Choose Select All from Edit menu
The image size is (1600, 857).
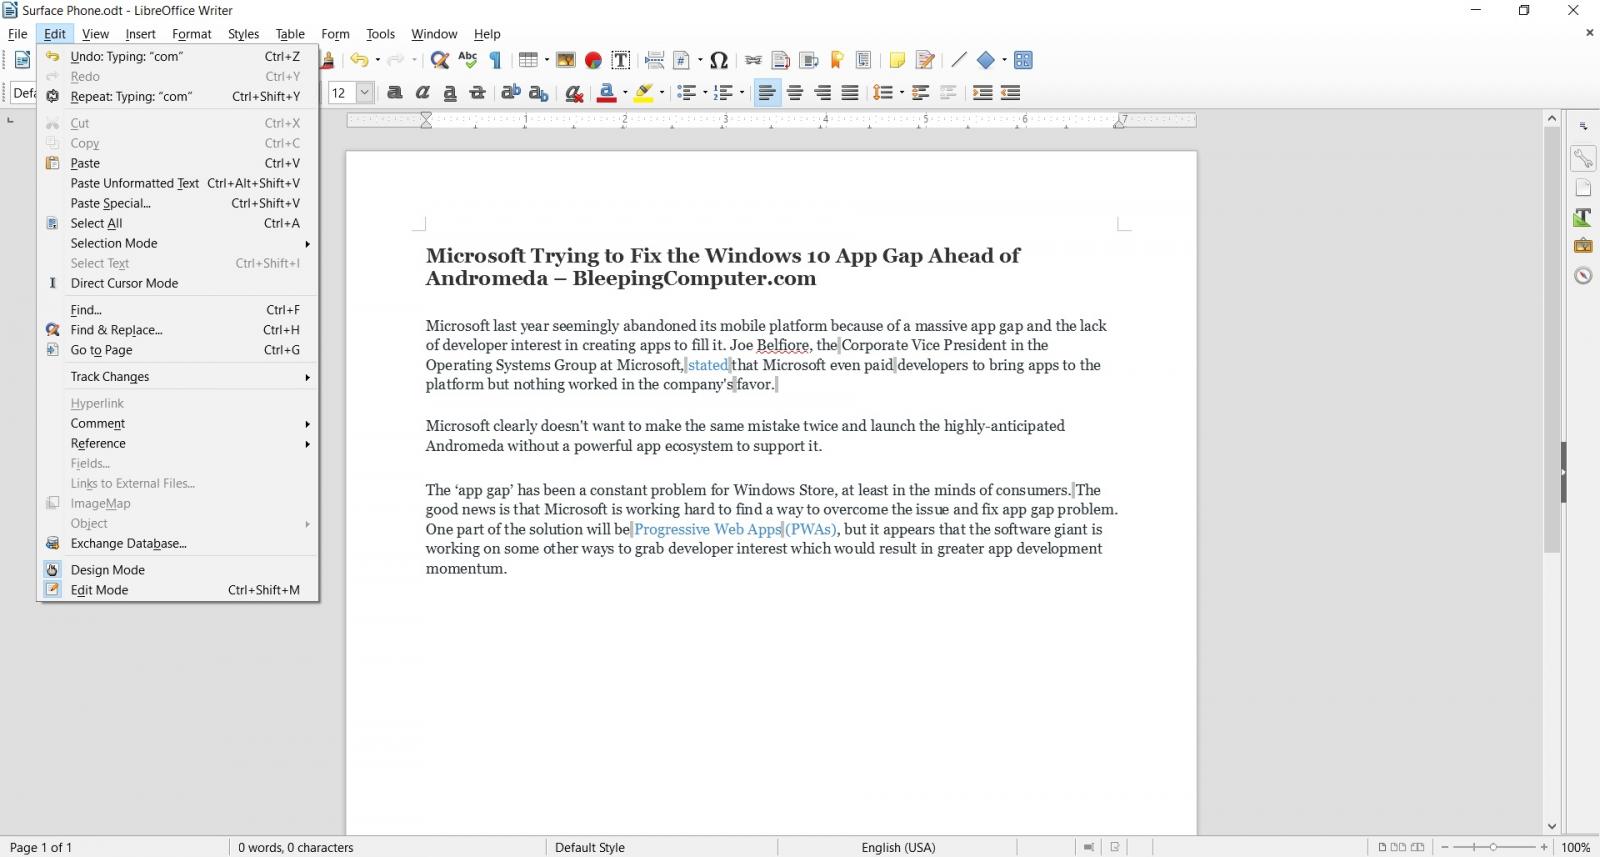(179, 223)
